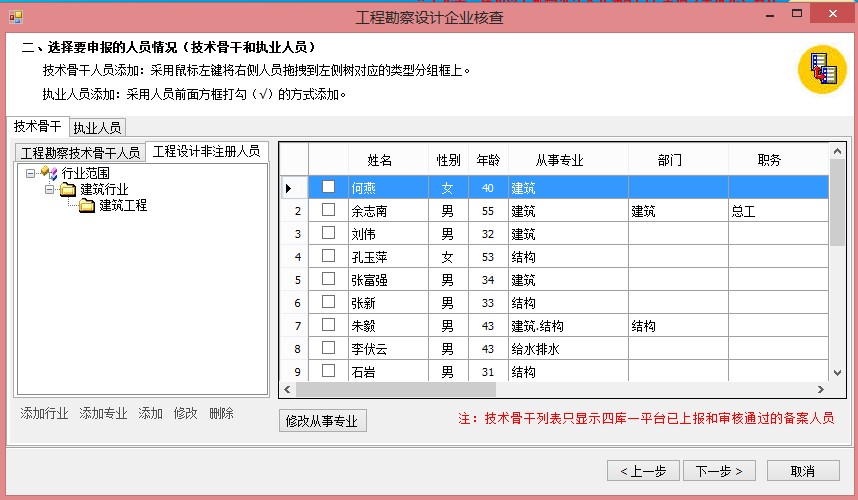Viewport: 858px width, 500px height.
Task: Select the 行业范围 root node icon
Action: click(x=49, y=174)
